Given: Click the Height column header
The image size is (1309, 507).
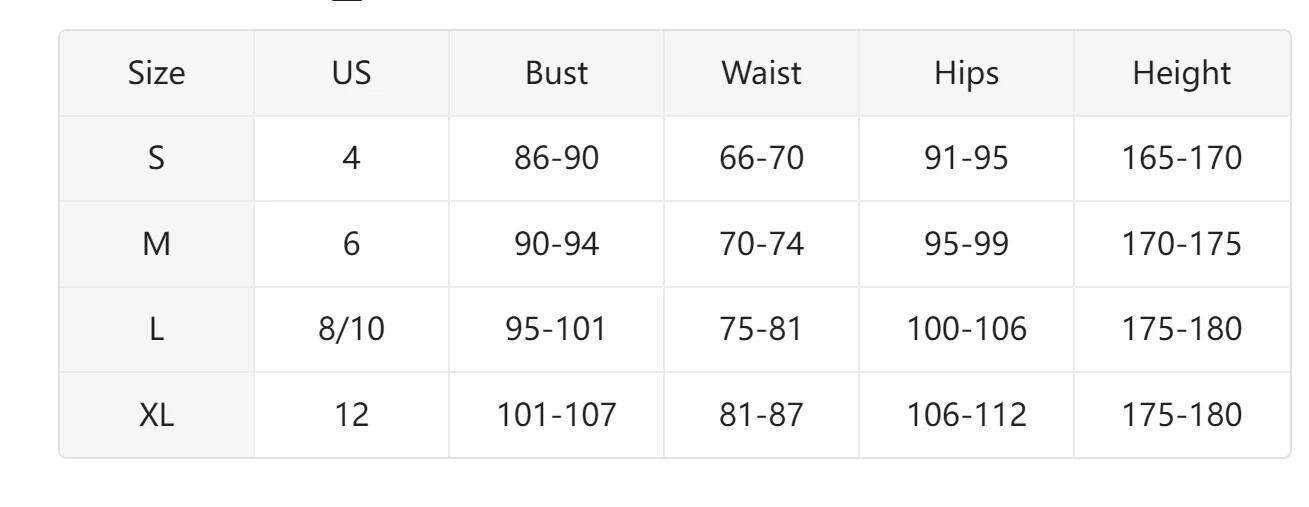Looking at the screenshot, I should point(1181,73).
